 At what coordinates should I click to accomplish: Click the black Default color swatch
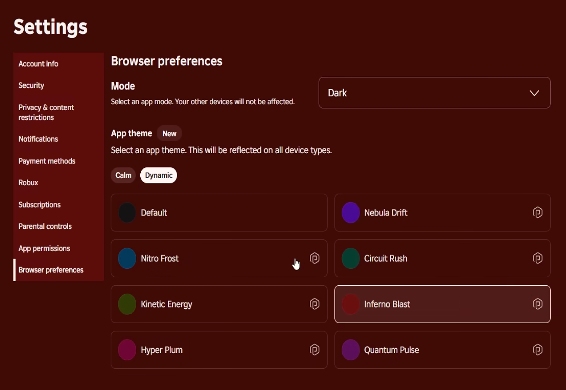(127, 213)
